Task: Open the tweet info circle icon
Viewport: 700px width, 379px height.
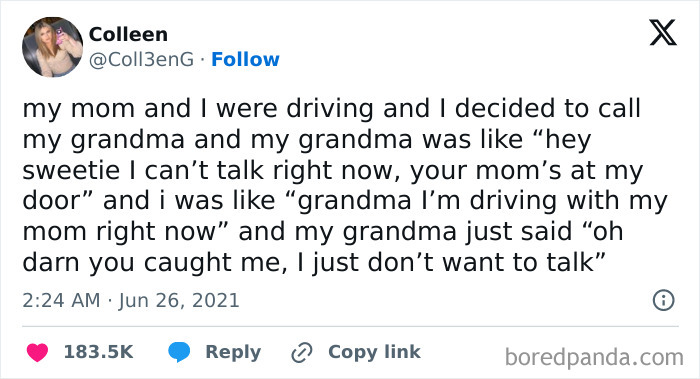Action: point(663,300)
